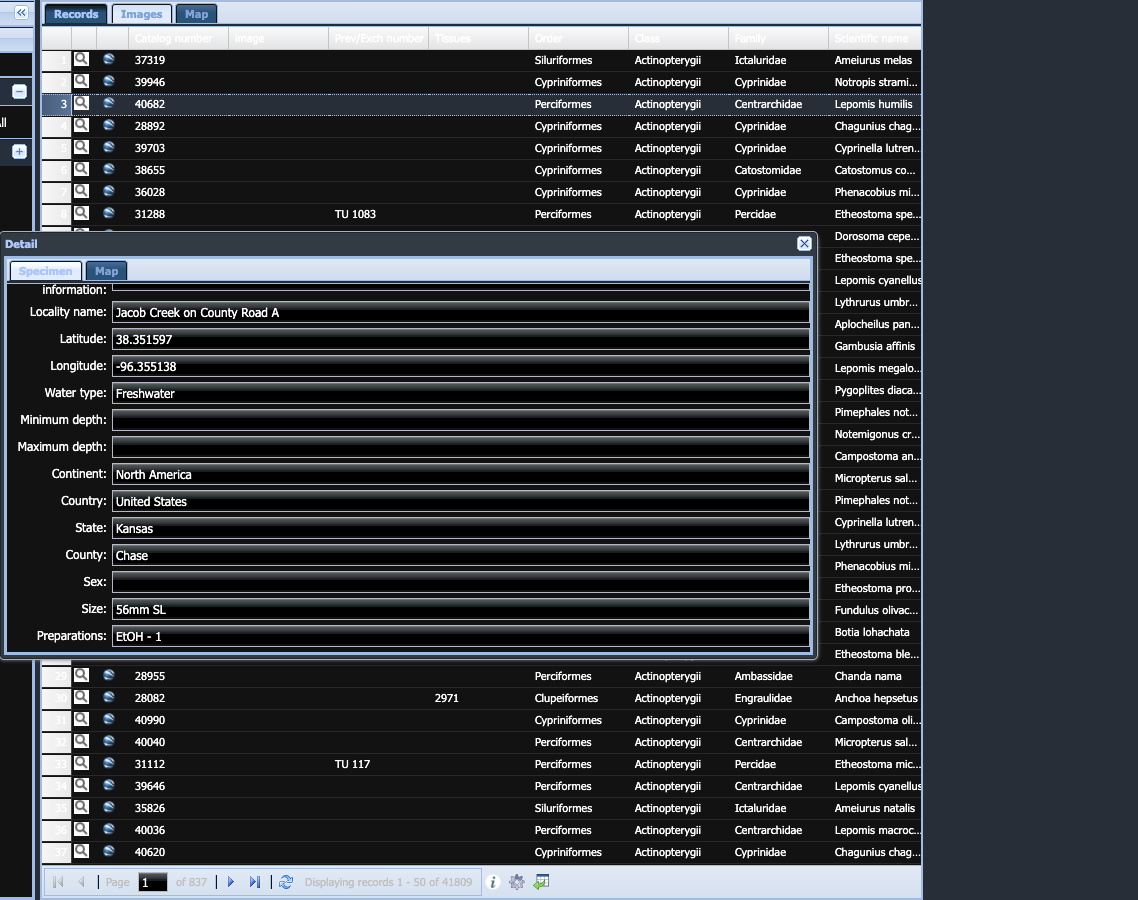Click the page number input field

point(152,882)
